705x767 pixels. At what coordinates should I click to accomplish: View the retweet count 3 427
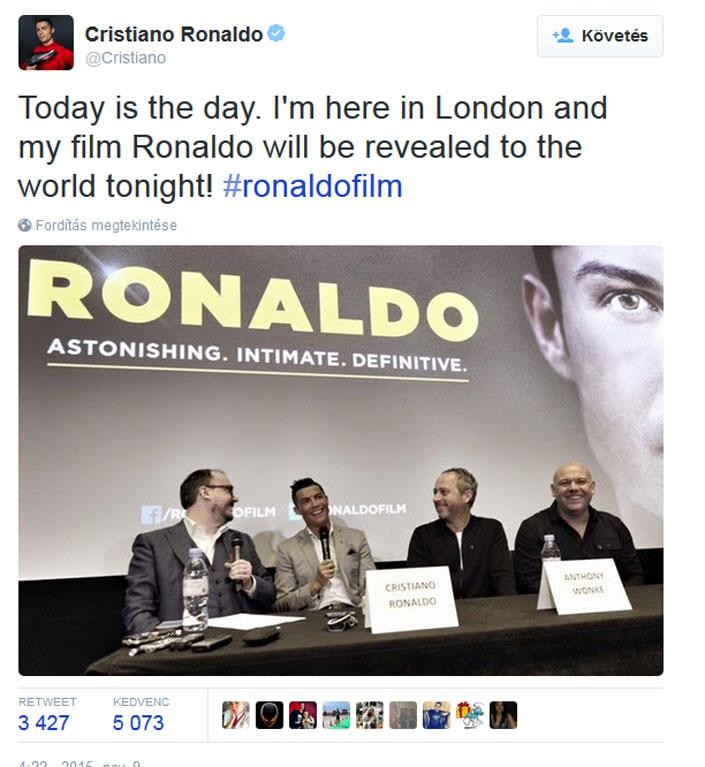(44, 723)
